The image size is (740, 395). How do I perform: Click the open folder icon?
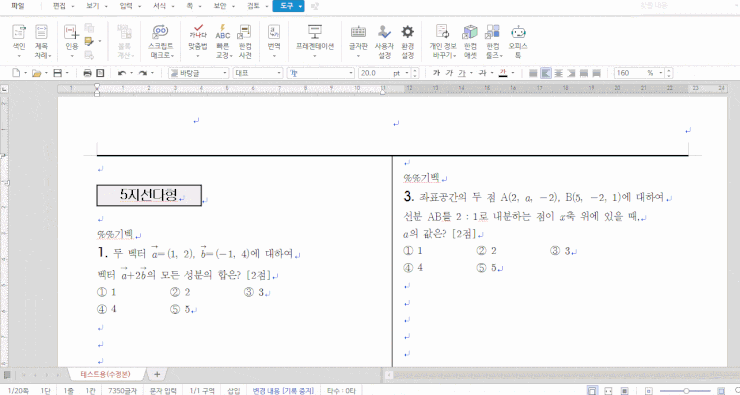click(x=36, y=73)
